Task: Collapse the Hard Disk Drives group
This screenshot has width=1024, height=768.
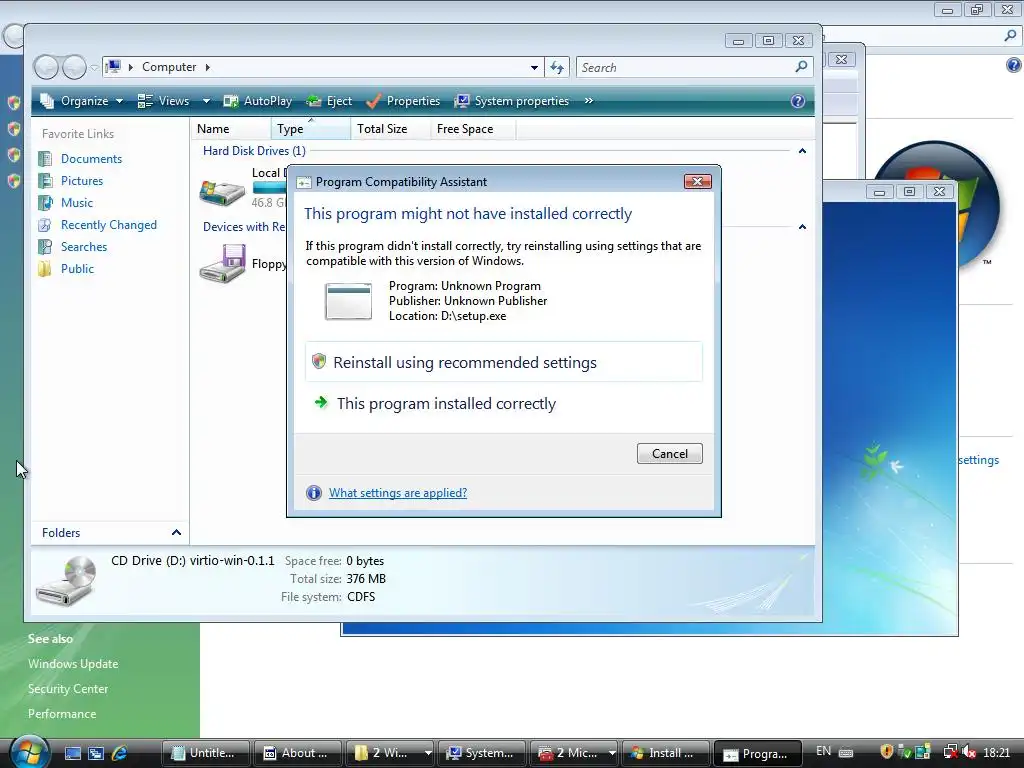Action: click(x=802, y=151)
